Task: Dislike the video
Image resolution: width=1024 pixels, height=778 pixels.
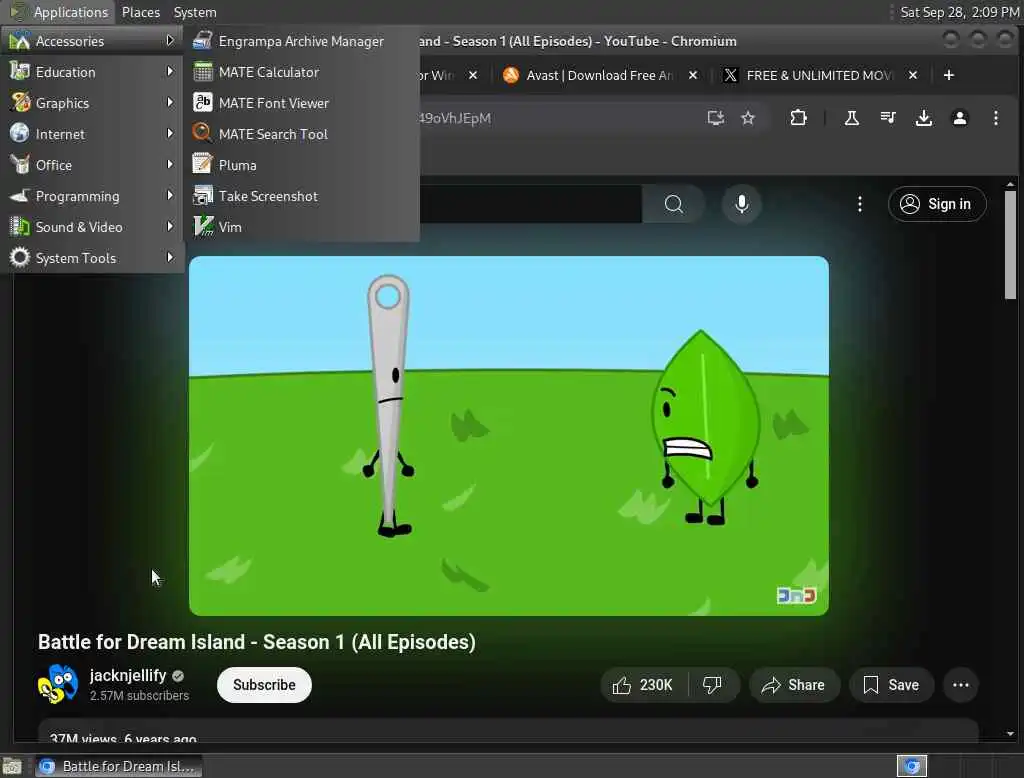Action: 712,685
